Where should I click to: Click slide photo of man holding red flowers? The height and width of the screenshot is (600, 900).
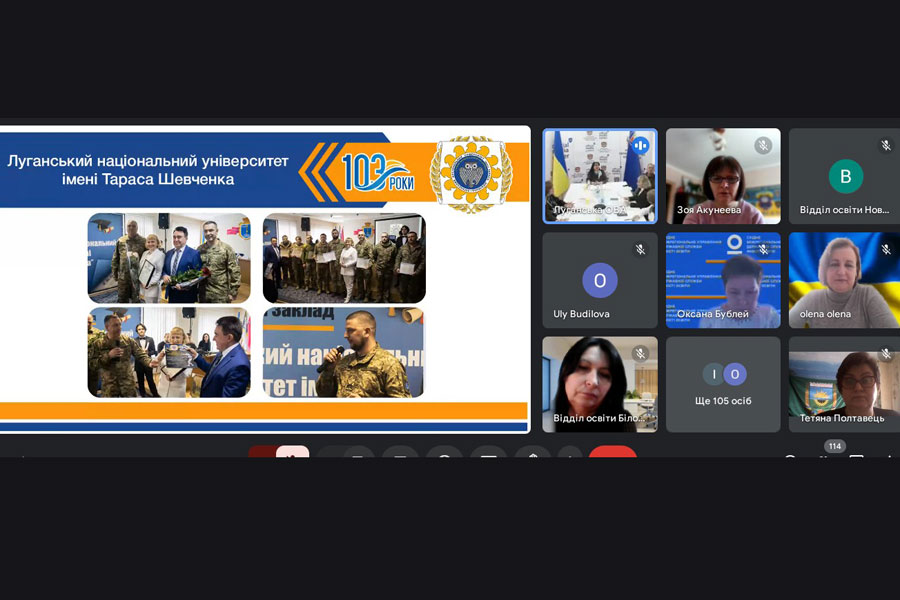tap(169, 258)
